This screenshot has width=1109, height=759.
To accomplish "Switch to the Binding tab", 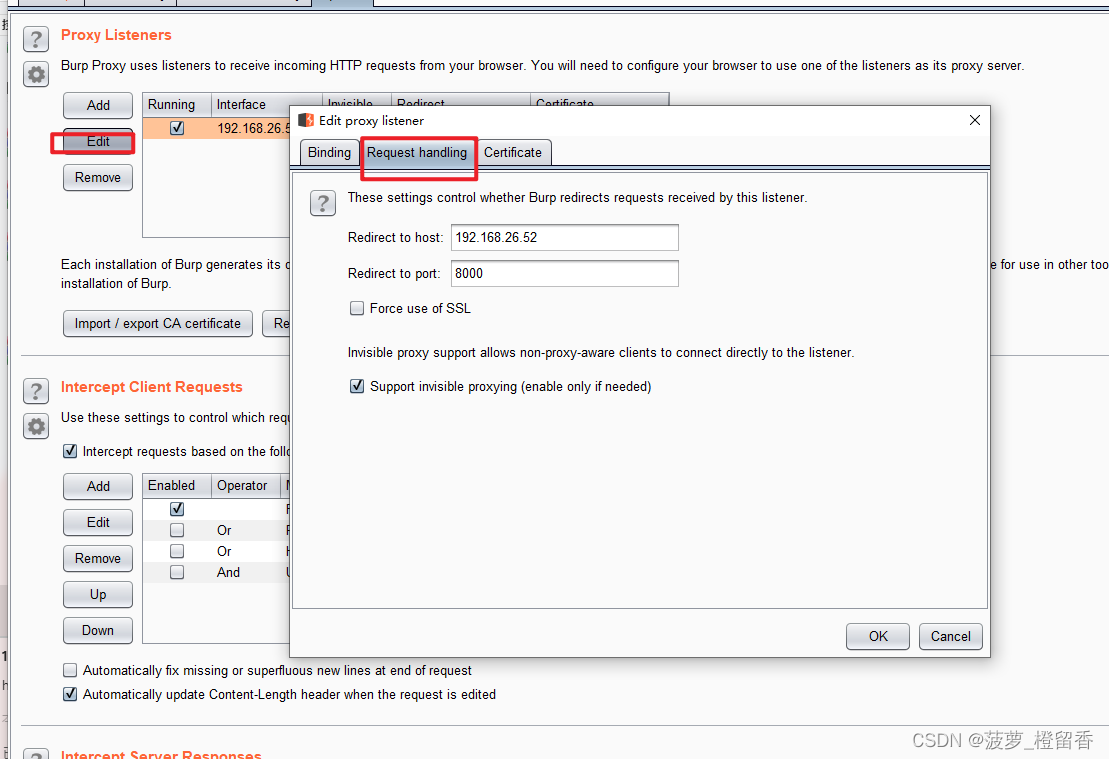I will [329, 152].
